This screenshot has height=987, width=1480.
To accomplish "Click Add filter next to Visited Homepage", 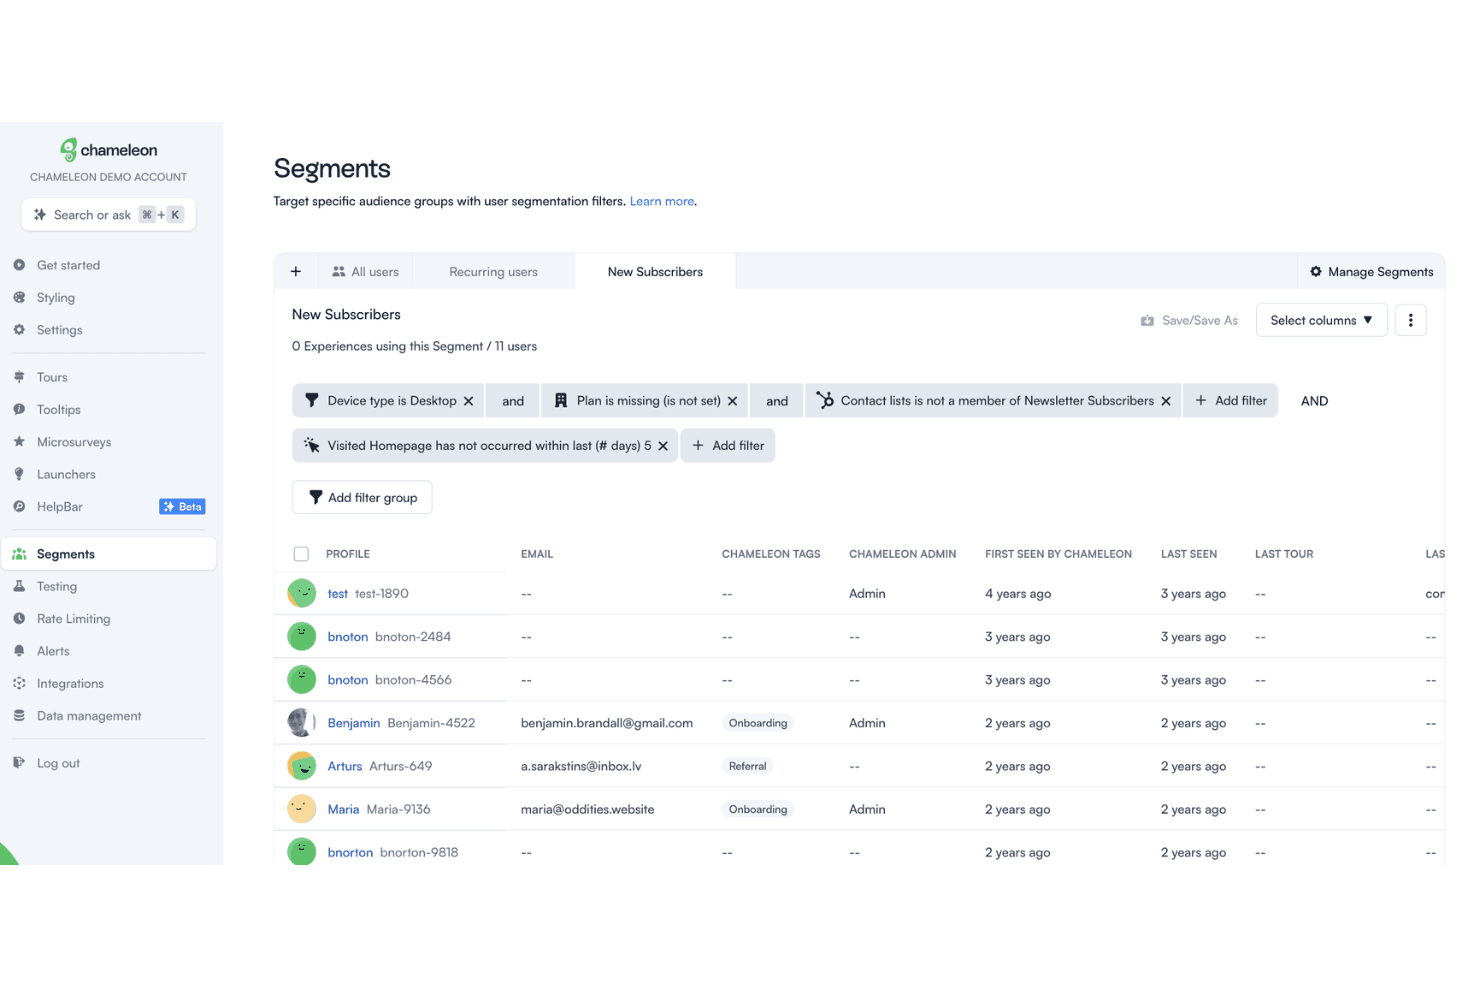I will [728, 446].
